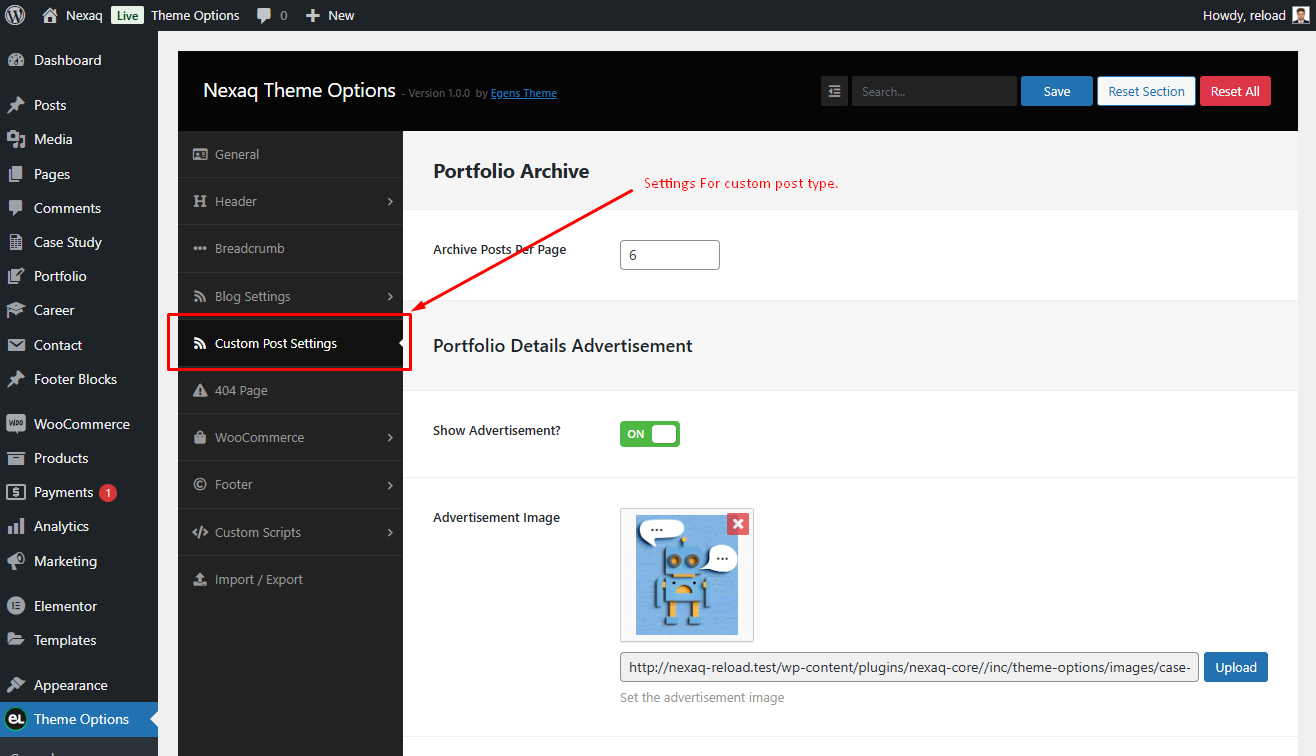
Task: Click the Appearance paintbrush icon
Action: [x=16, y=685]
